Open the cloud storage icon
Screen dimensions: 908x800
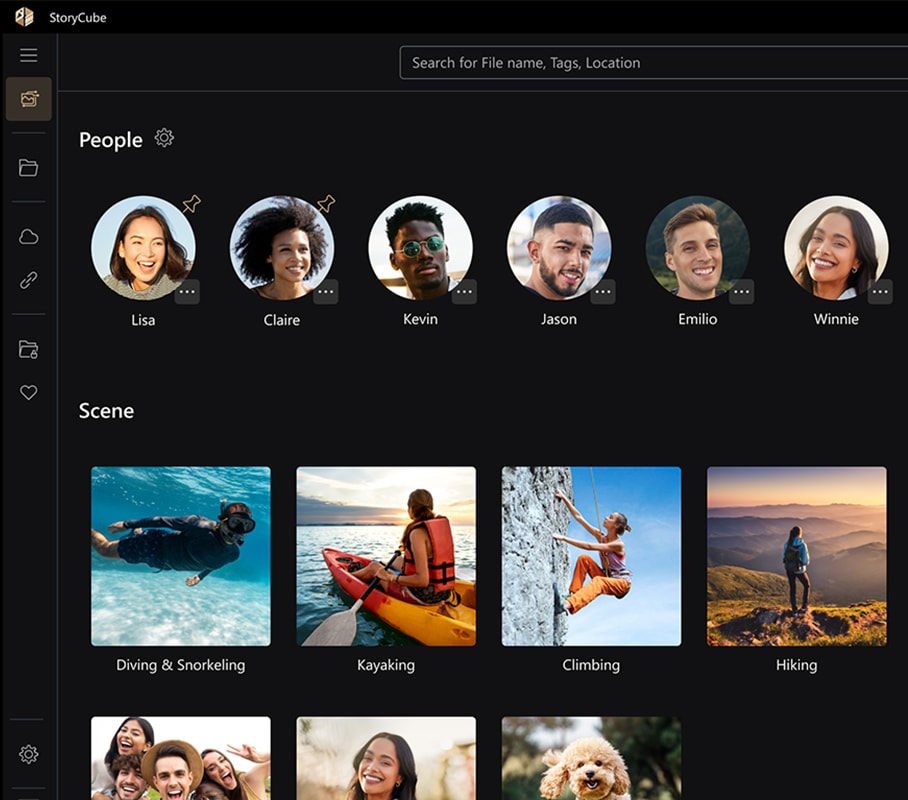tap(29, 237)
